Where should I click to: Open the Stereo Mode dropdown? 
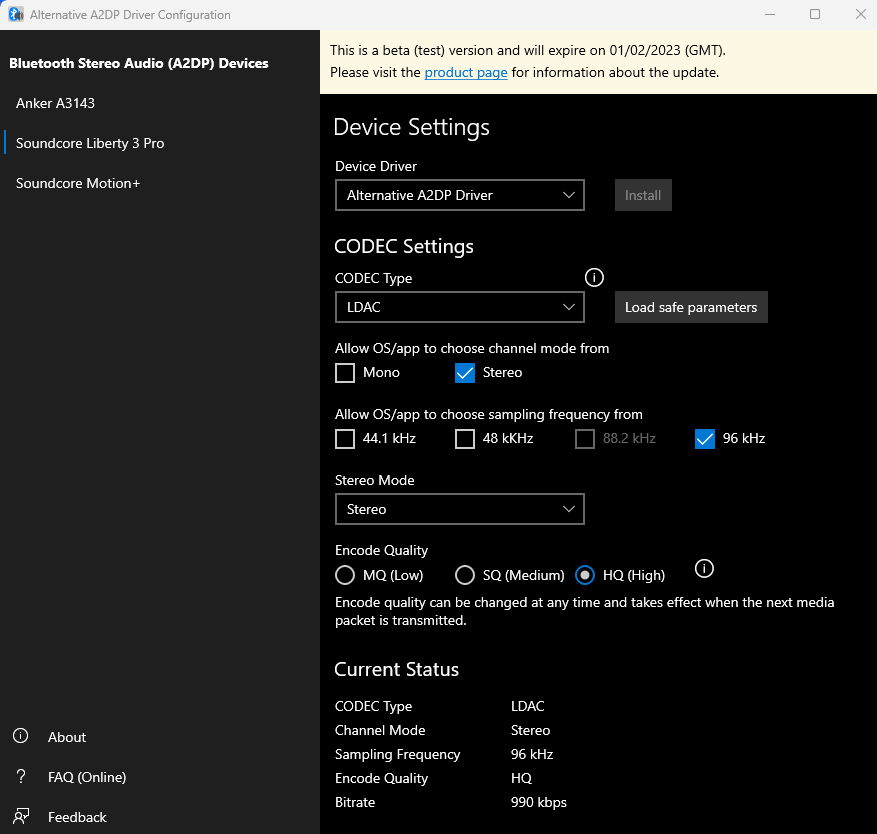click(x=459, y=509)
